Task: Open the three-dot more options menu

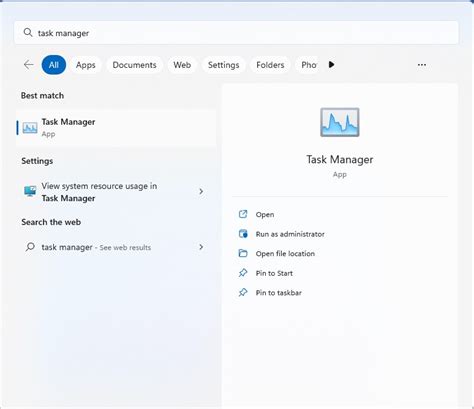Action: point(422,65)
